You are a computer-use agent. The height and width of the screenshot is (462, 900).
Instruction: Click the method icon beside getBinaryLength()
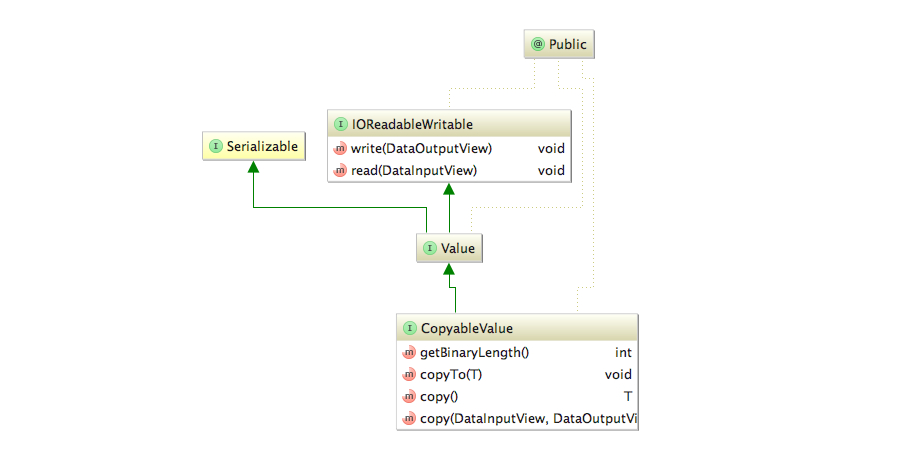(x=409, y=352)
